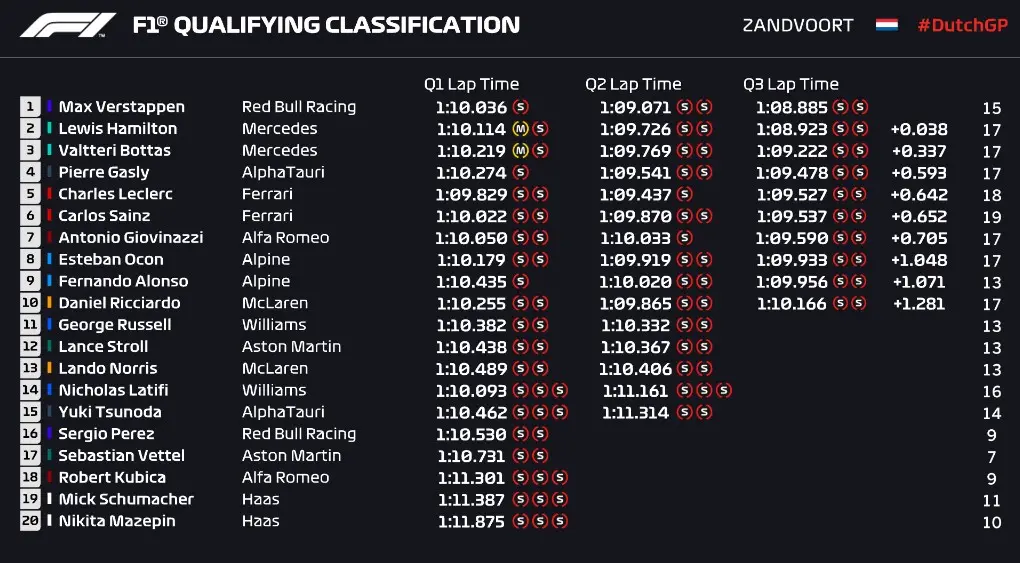
Task: Click the soft tyre icon in Gasly's Q1
Action: 520,173
